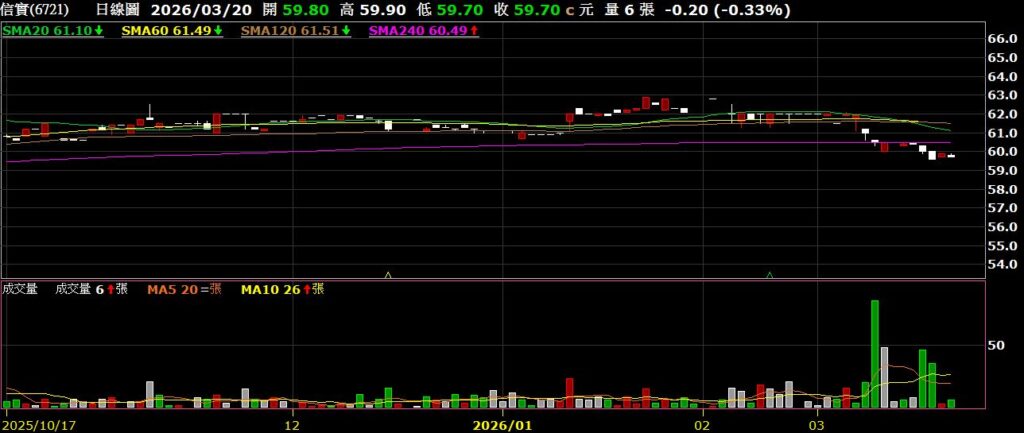
Task: Click the tallest green volume bar
Action: tap(875, 354)
